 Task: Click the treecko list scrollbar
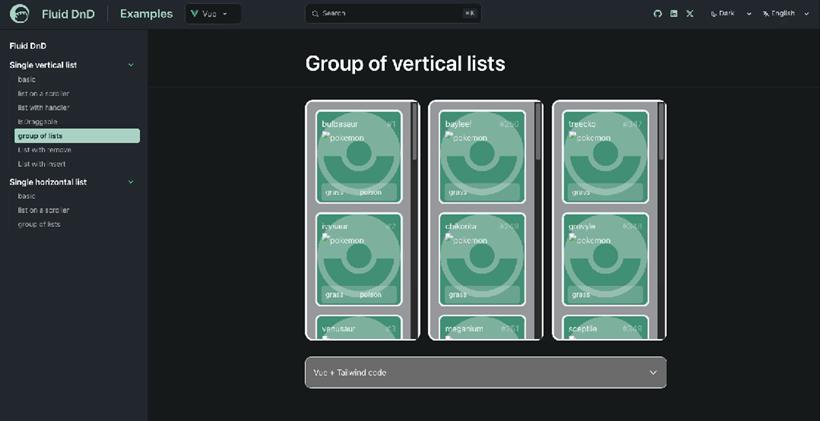(x=662, y=131)
